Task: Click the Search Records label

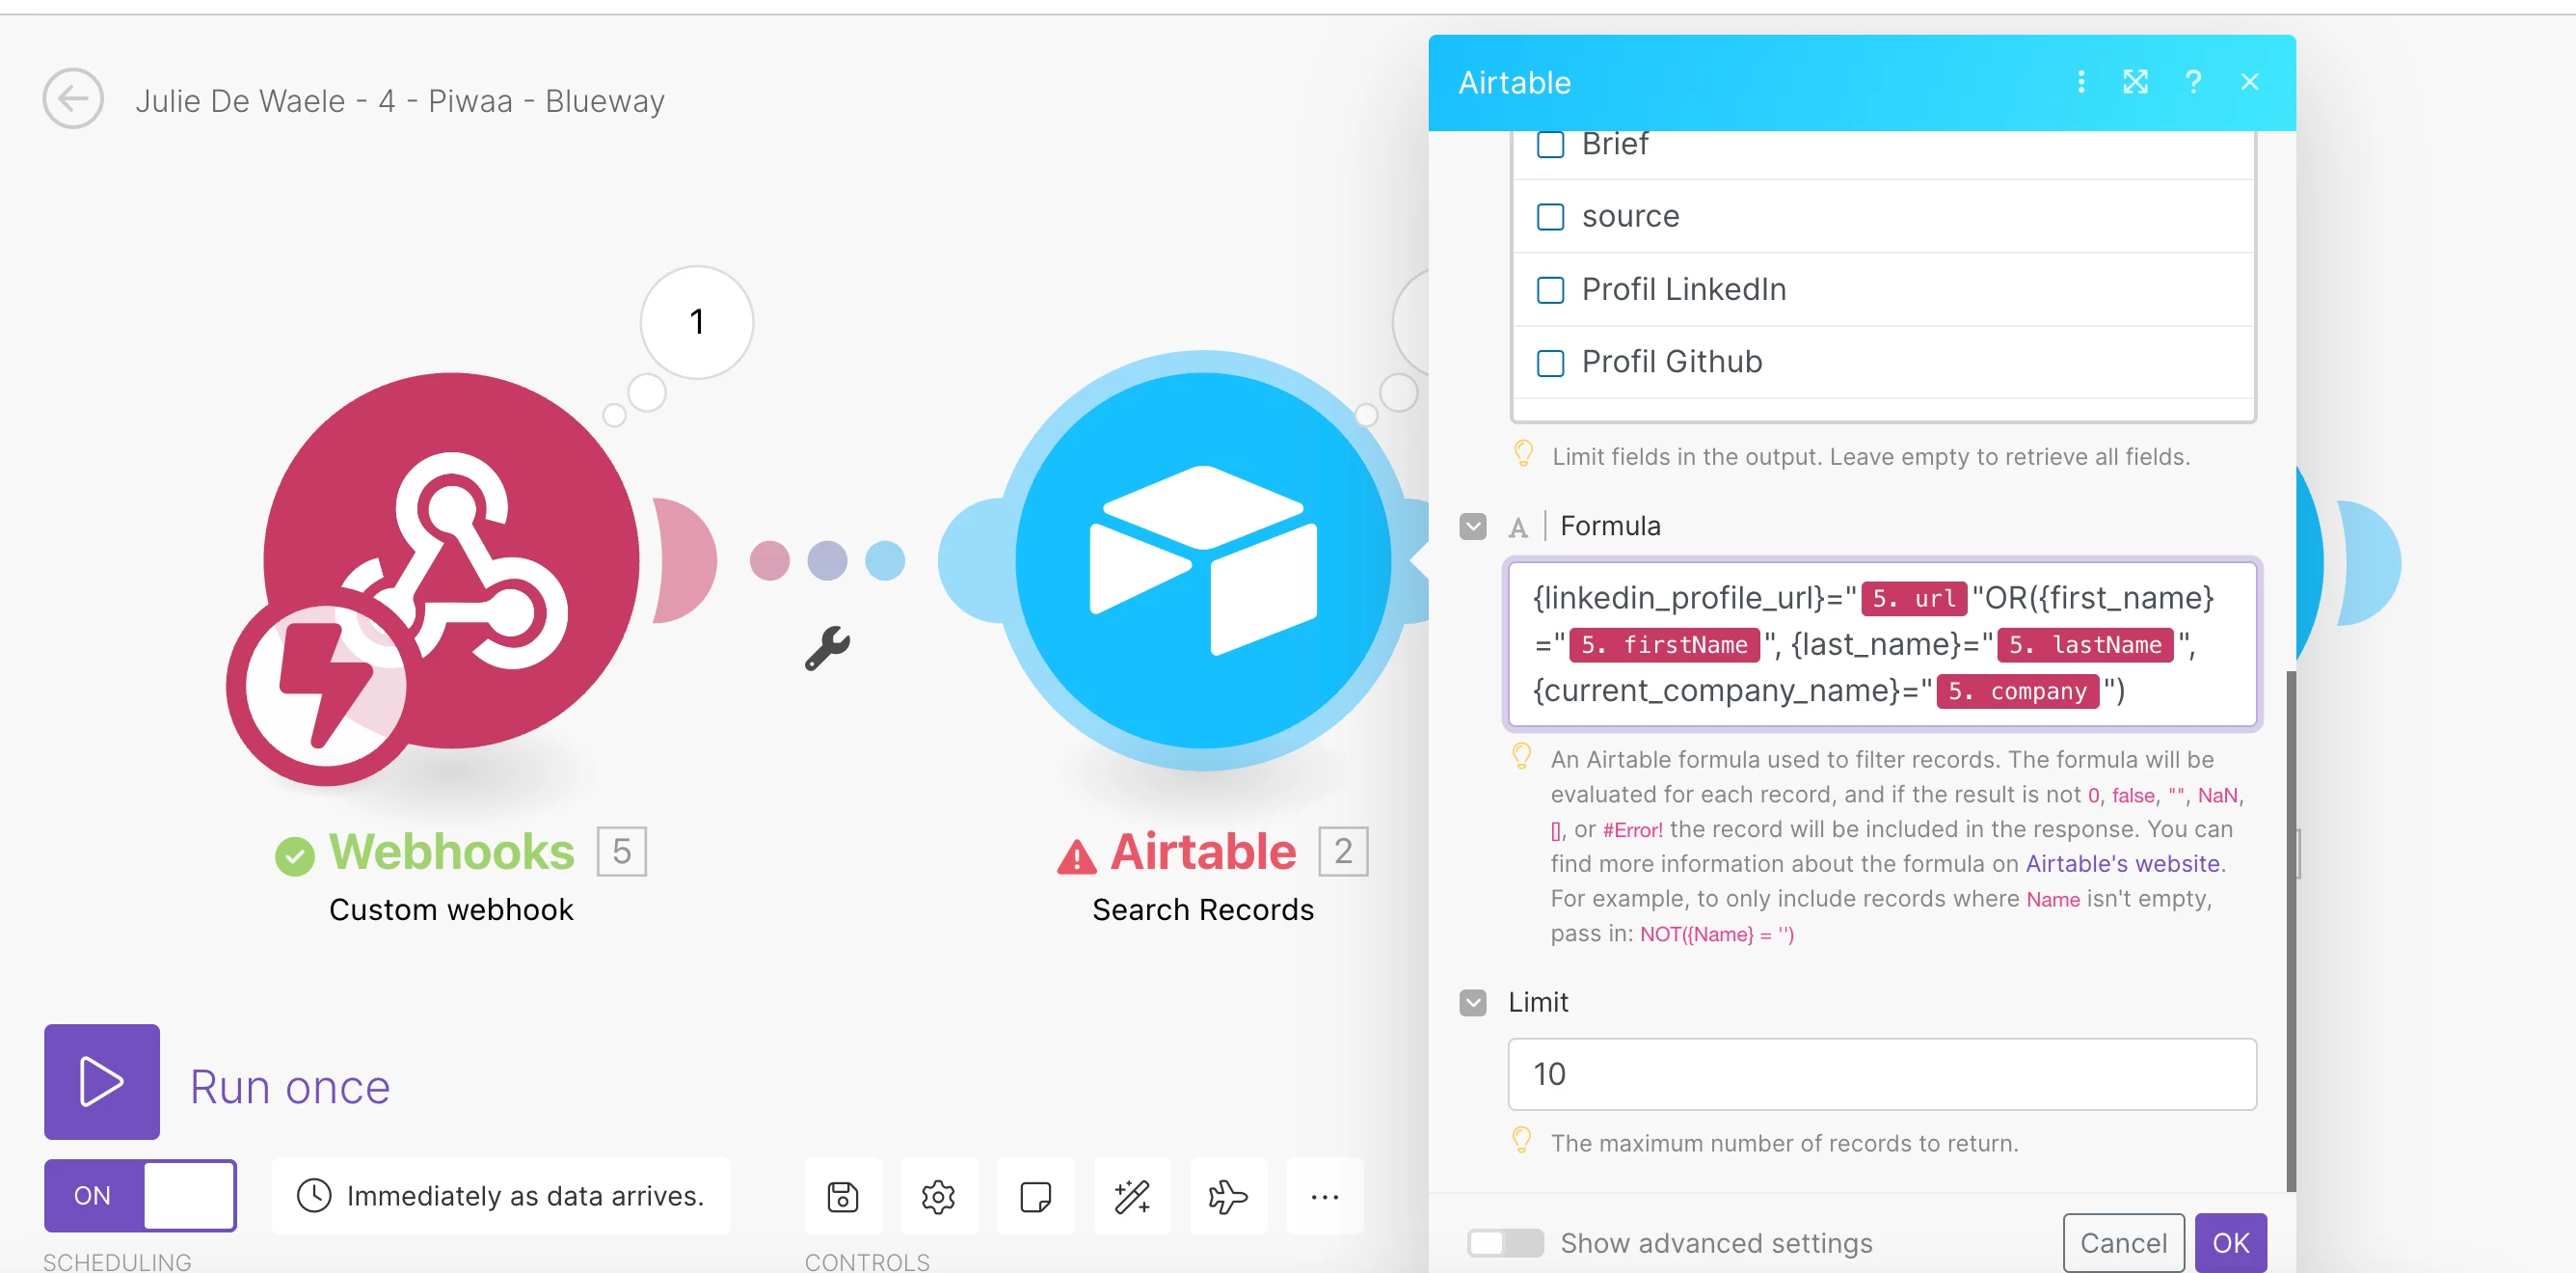Action: tap(1203, 910)
